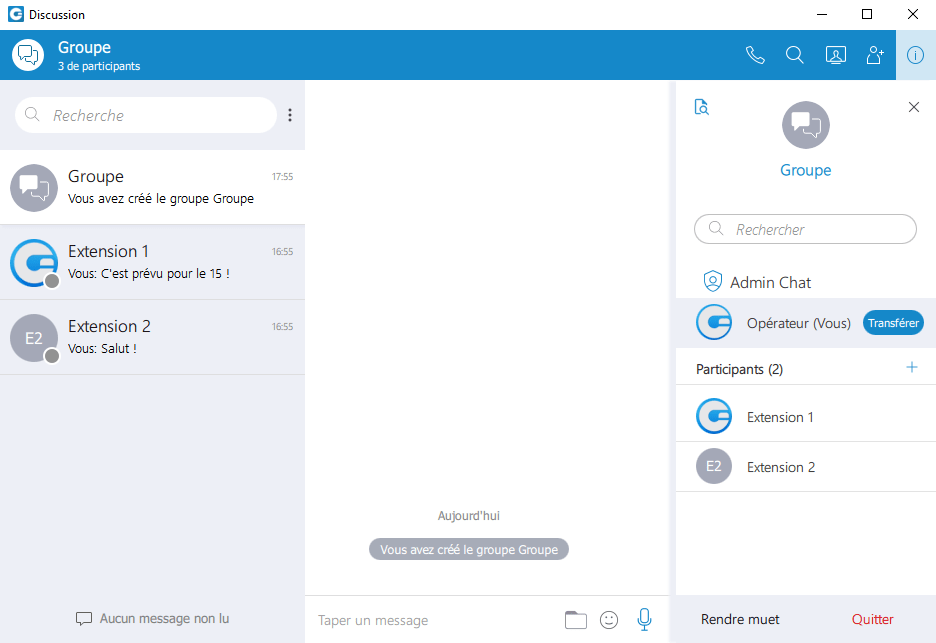
Task: Click the document search icon in info panel
Action: coord(701,107)
